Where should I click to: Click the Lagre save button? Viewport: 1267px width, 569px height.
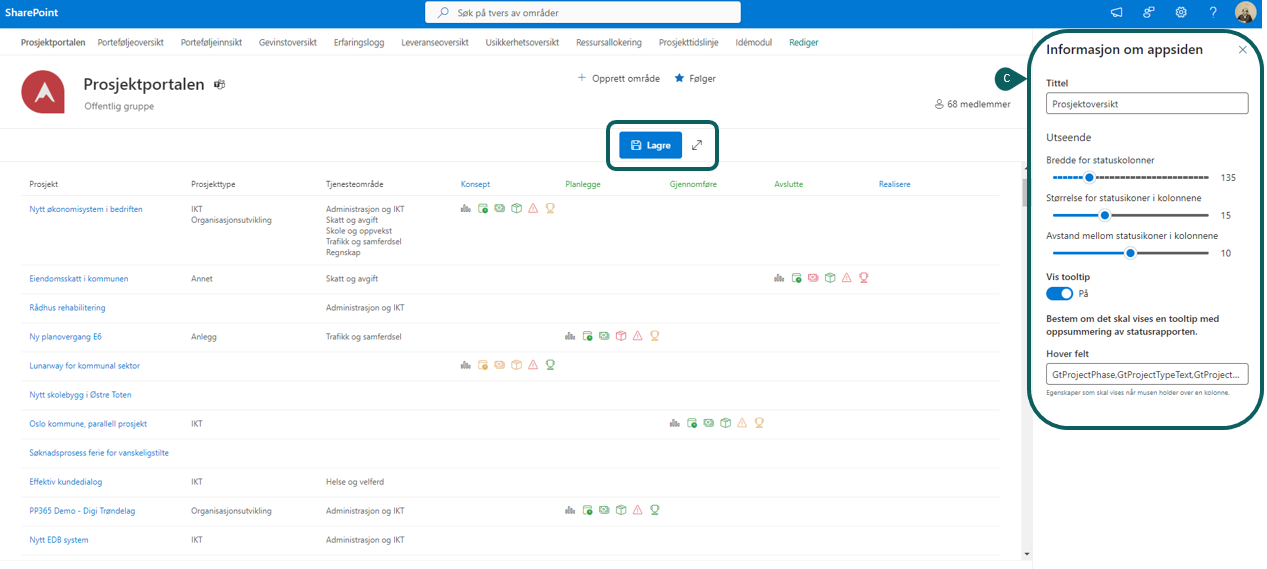(x=650, y=145)
